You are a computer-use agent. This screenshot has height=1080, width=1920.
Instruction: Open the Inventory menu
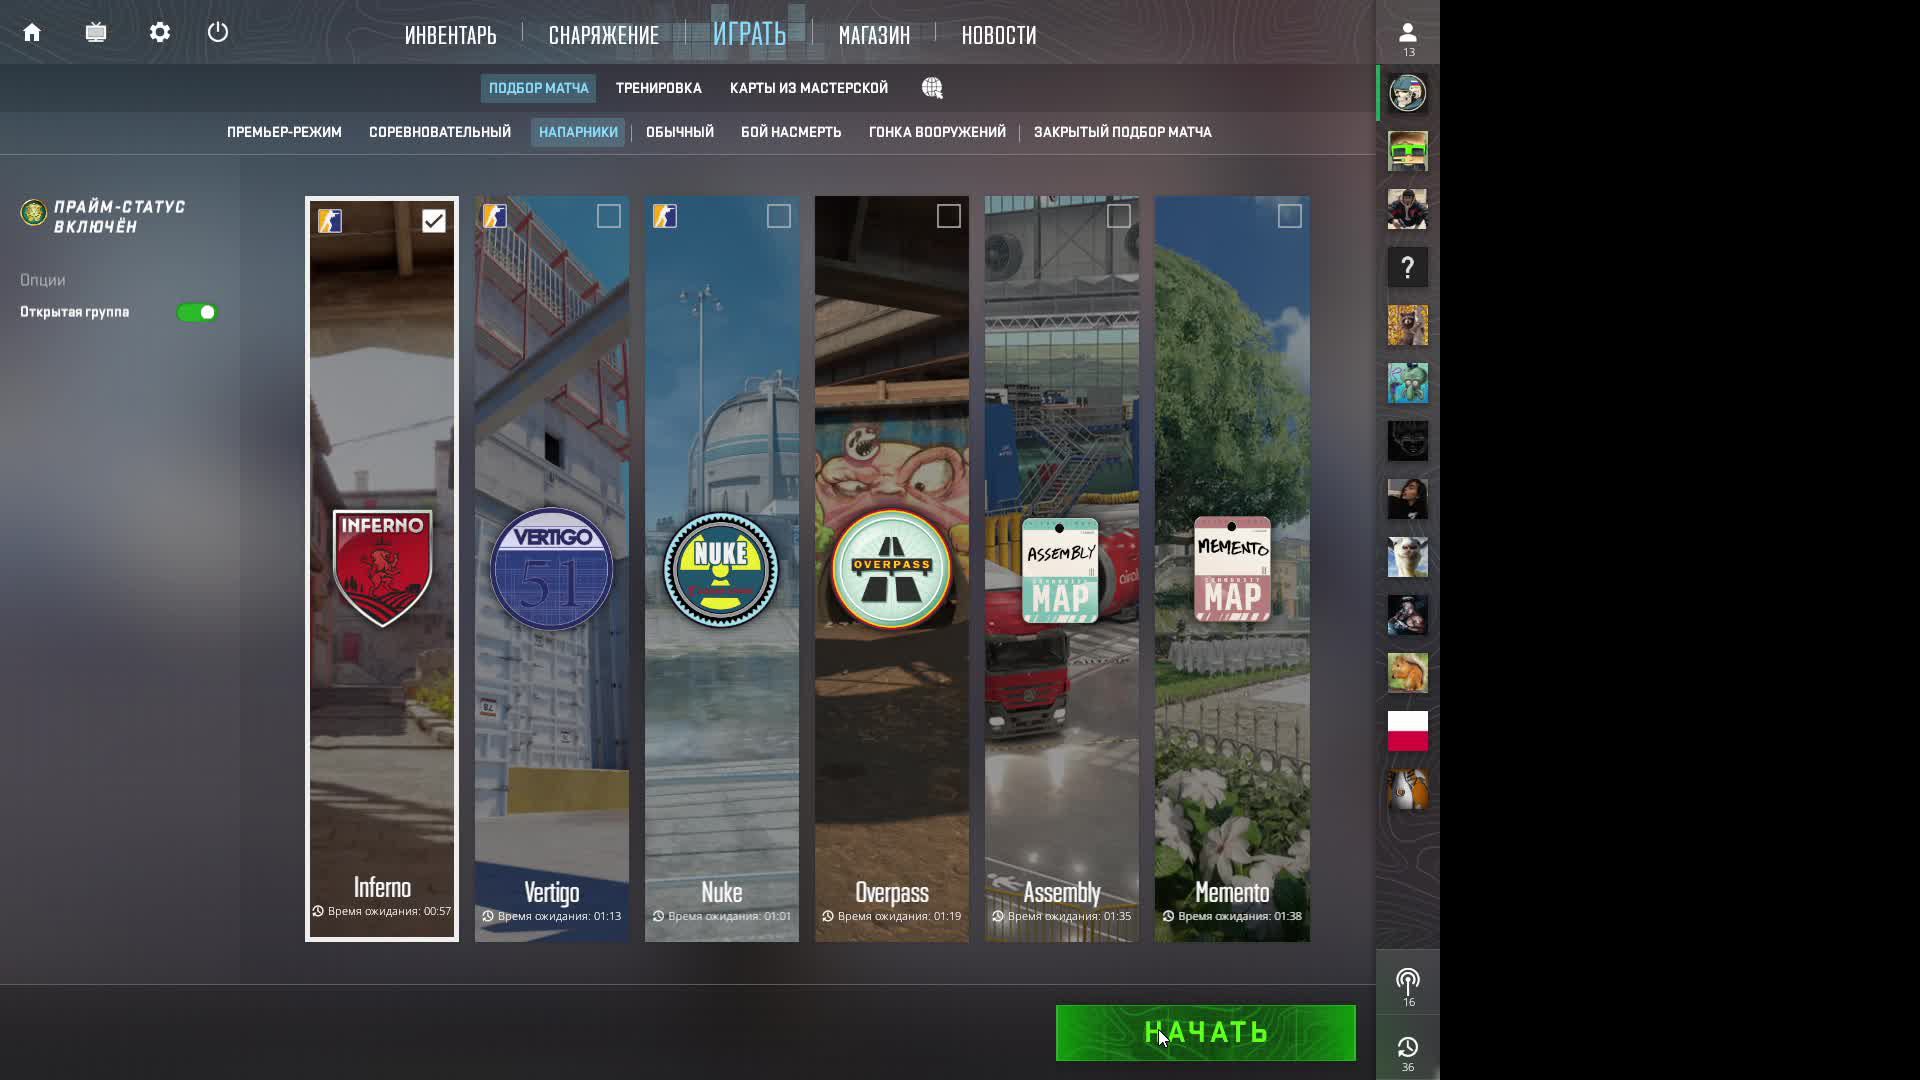click(x=450, y=36)
